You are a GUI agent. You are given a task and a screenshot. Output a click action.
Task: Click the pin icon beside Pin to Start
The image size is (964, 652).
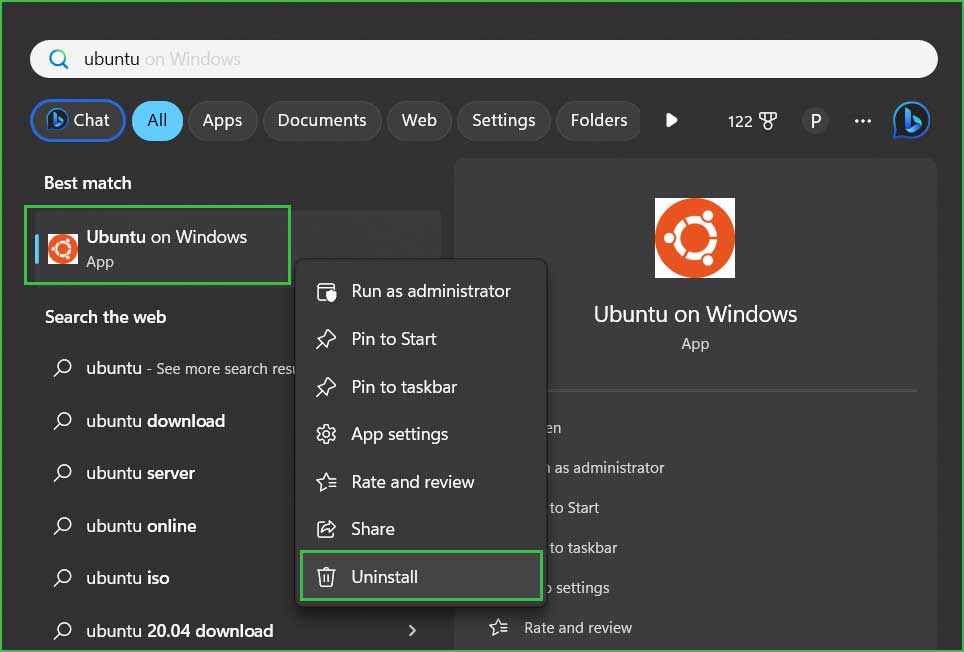tap(326, 339)
